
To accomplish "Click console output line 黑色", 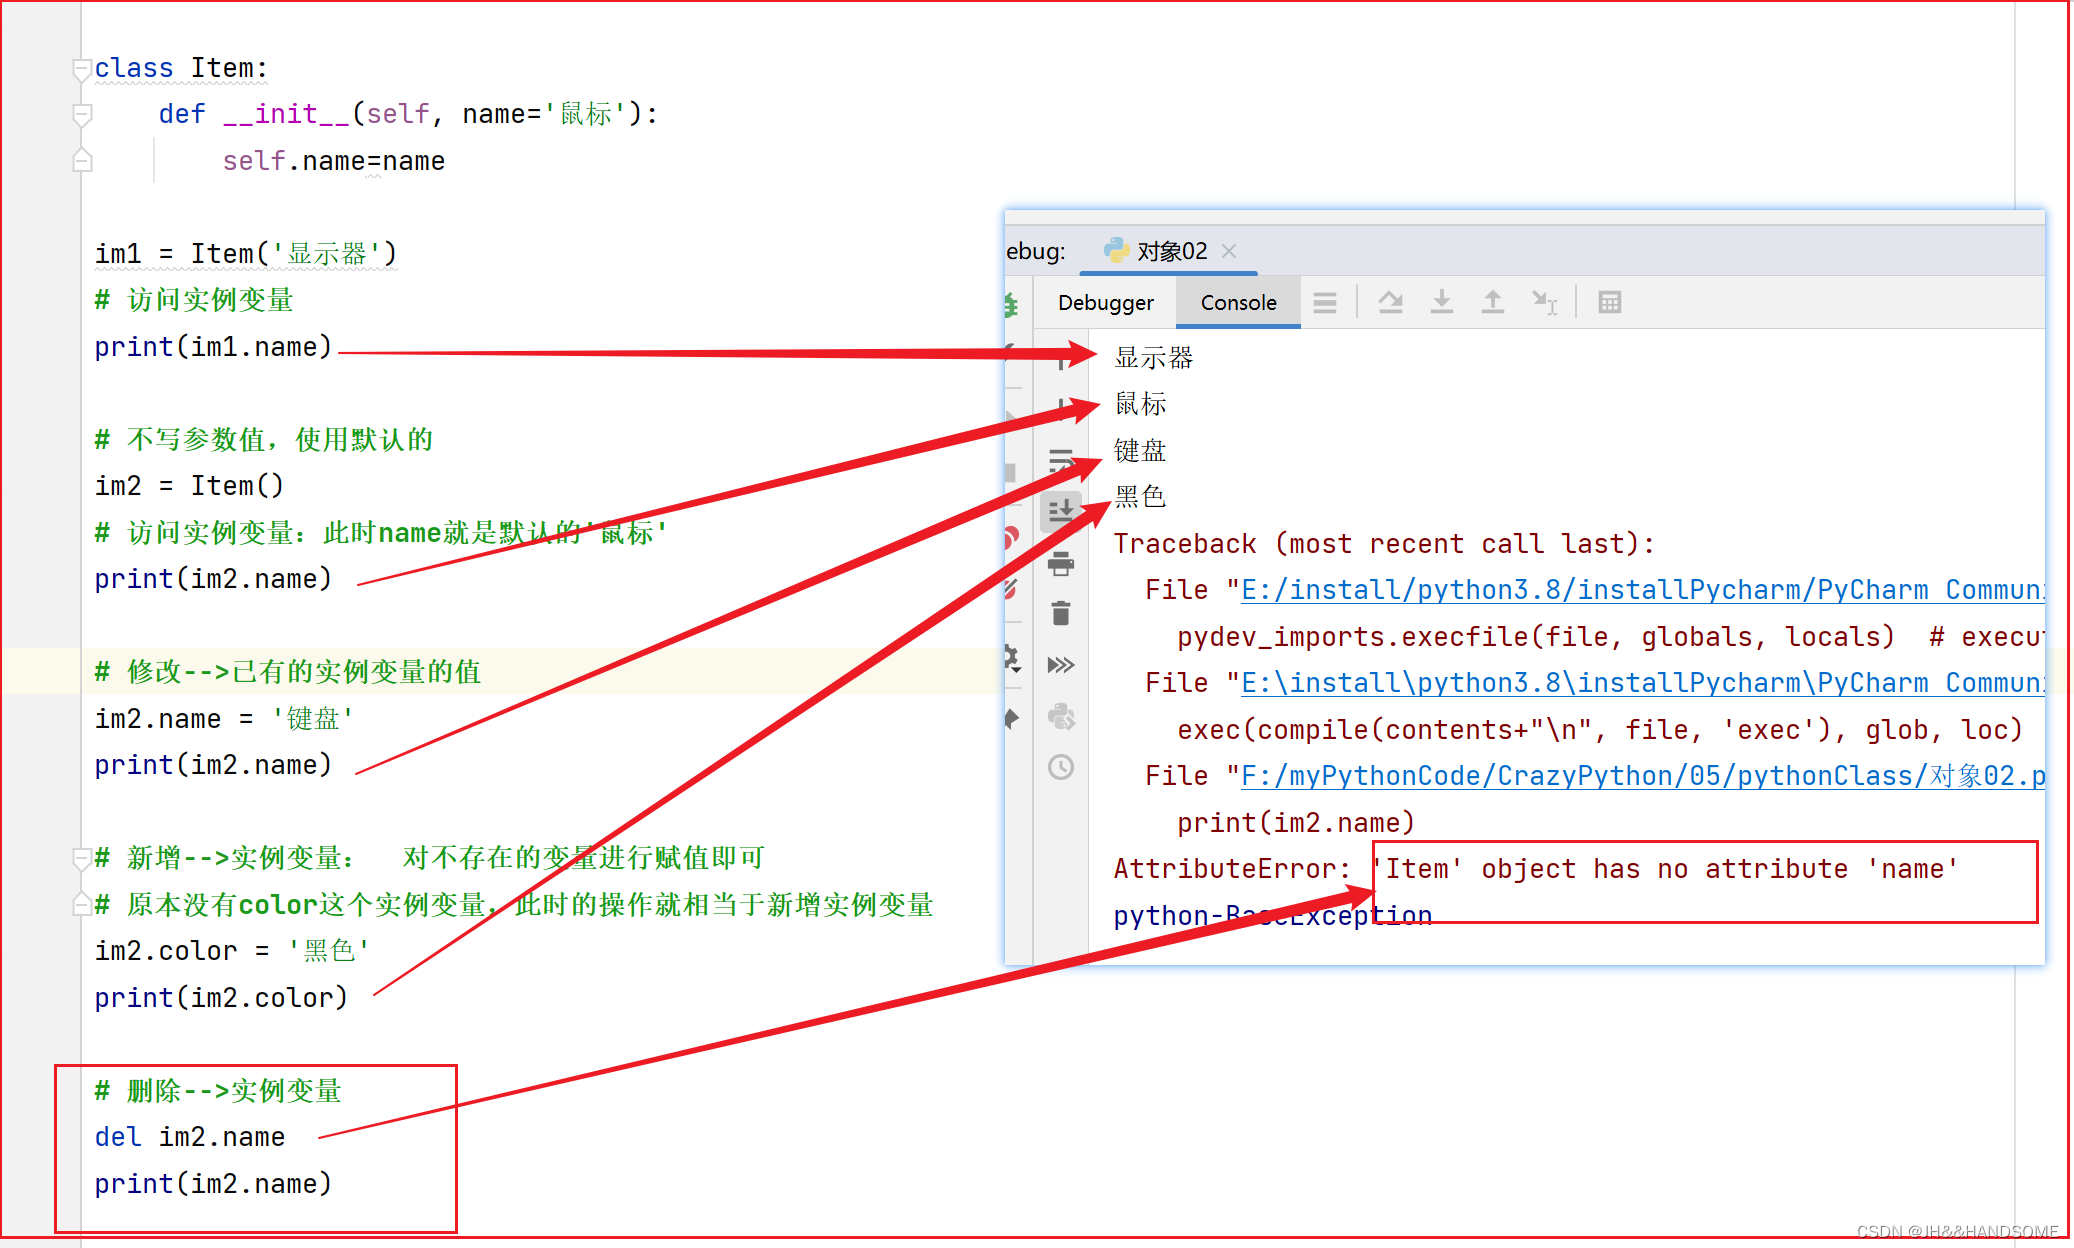I will click(x=1141, y=496).
